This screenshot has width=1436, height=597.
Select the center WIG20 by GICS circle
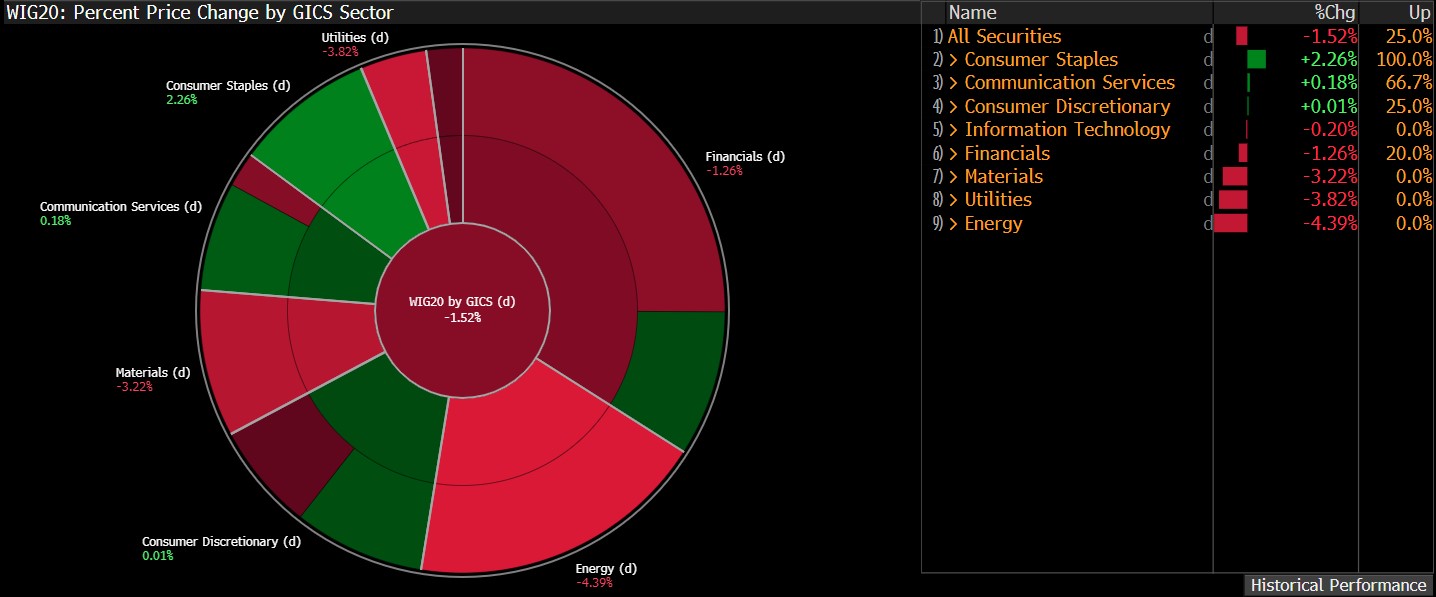[462, 309]
